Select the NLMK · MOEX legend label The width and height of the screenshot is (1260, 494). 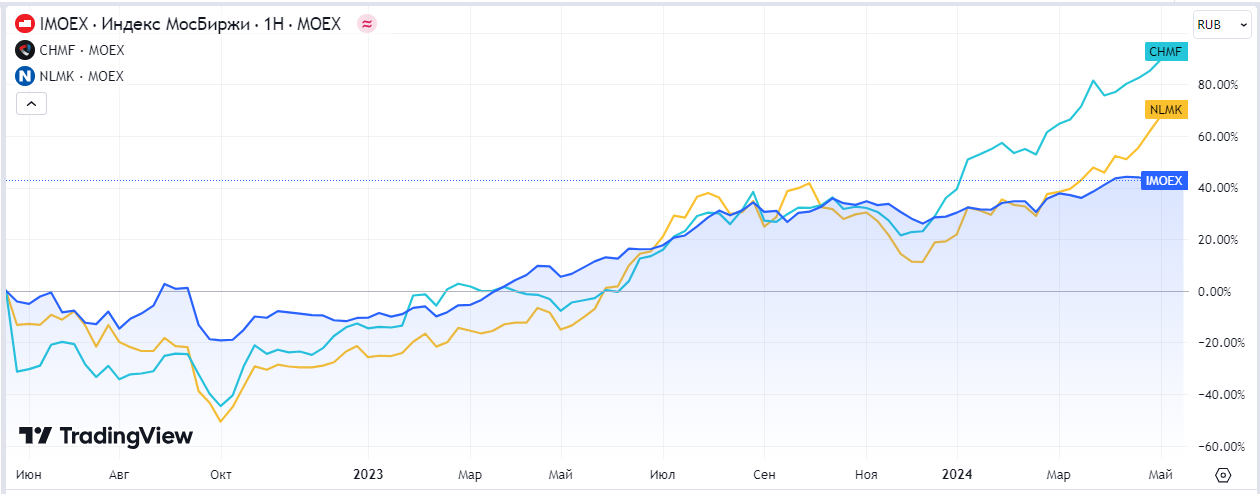(x=82, y=76)
